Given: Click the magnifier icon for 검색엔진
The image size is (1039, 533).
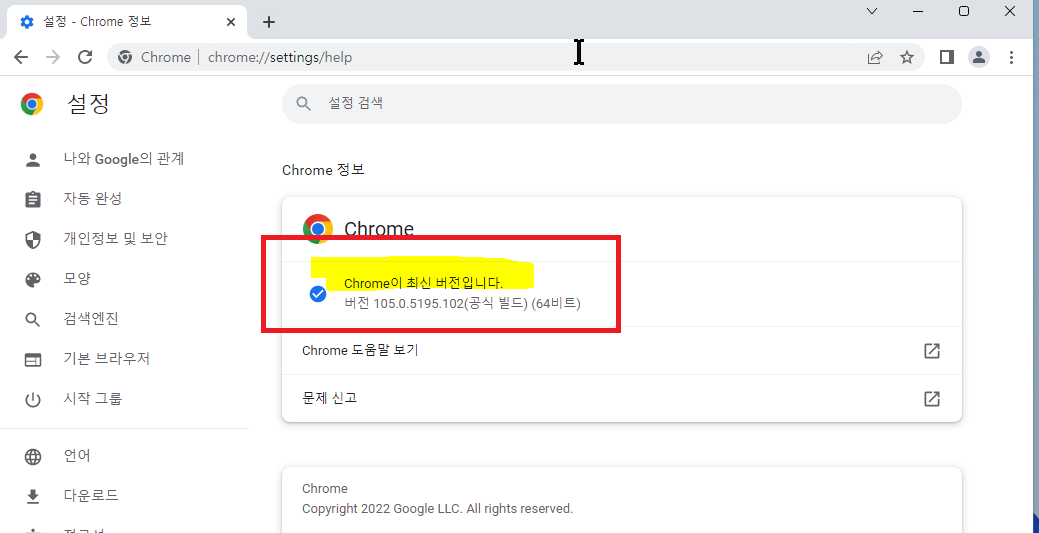Looking at the screenshot, I should pos(32,320).
